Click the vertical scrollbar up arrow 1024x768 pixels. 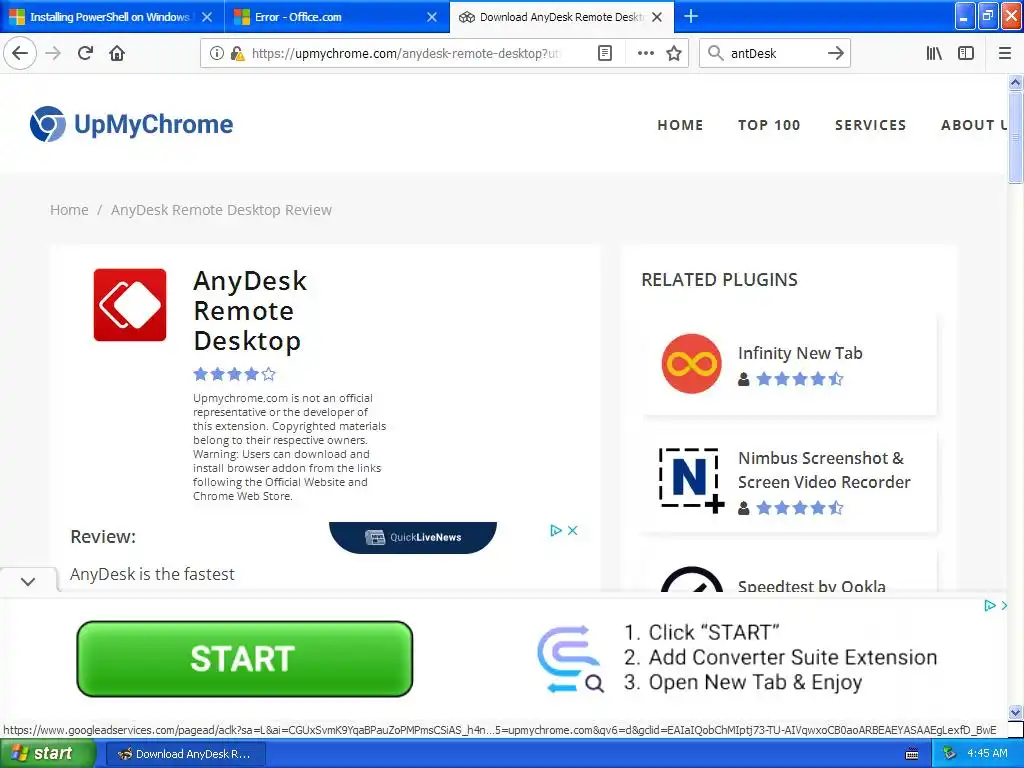[1015, 82]
